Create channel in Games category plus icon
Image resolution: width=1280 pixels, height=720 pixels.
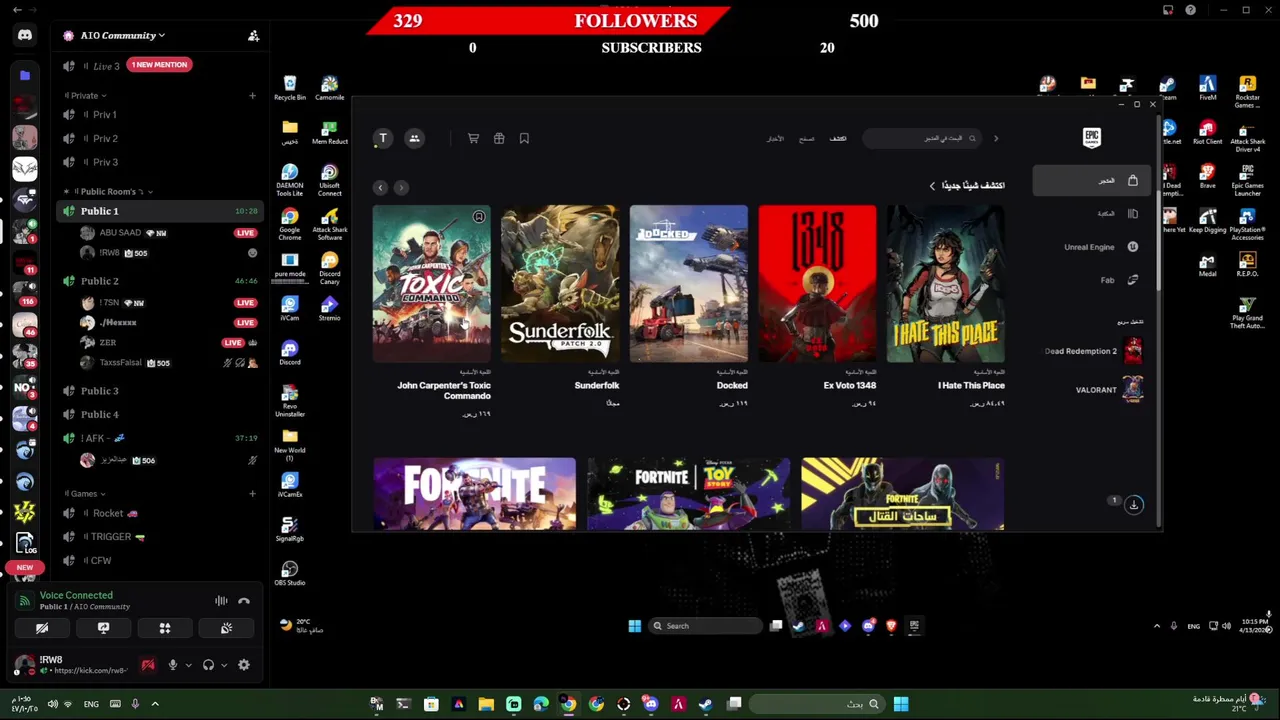tap(253, 493)
